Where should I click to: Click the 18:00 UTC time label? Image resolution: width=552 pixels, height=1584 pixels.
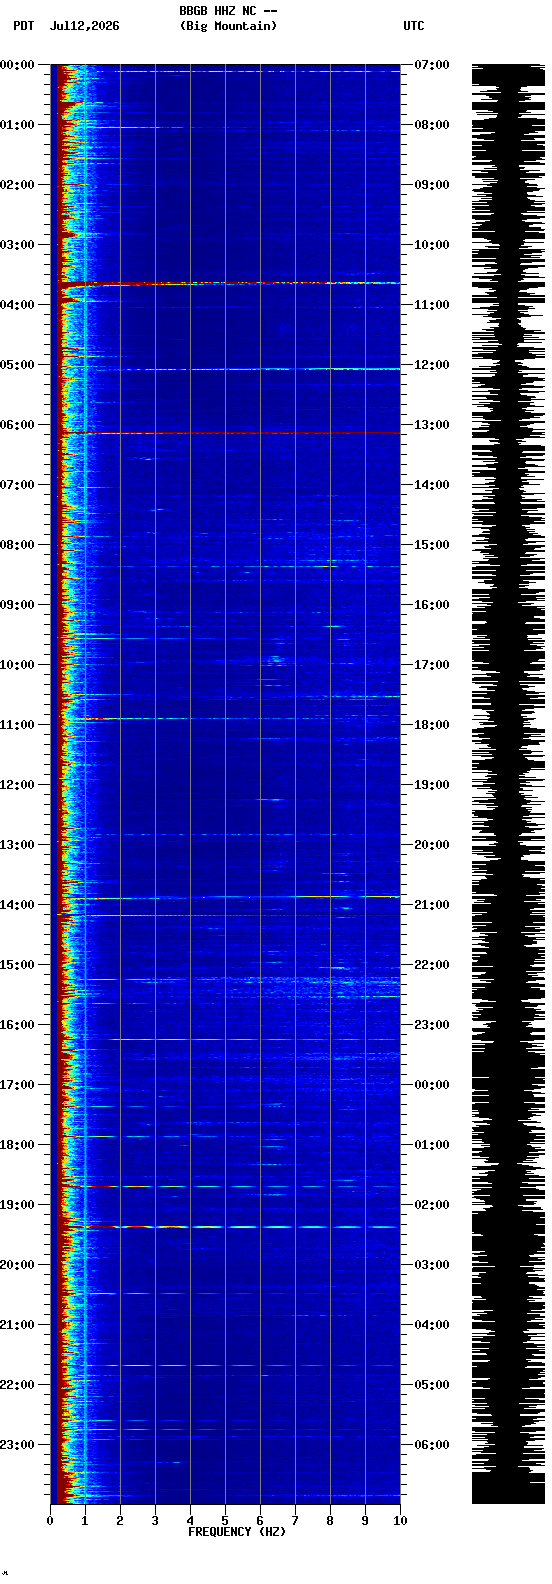tap(432, 725)
